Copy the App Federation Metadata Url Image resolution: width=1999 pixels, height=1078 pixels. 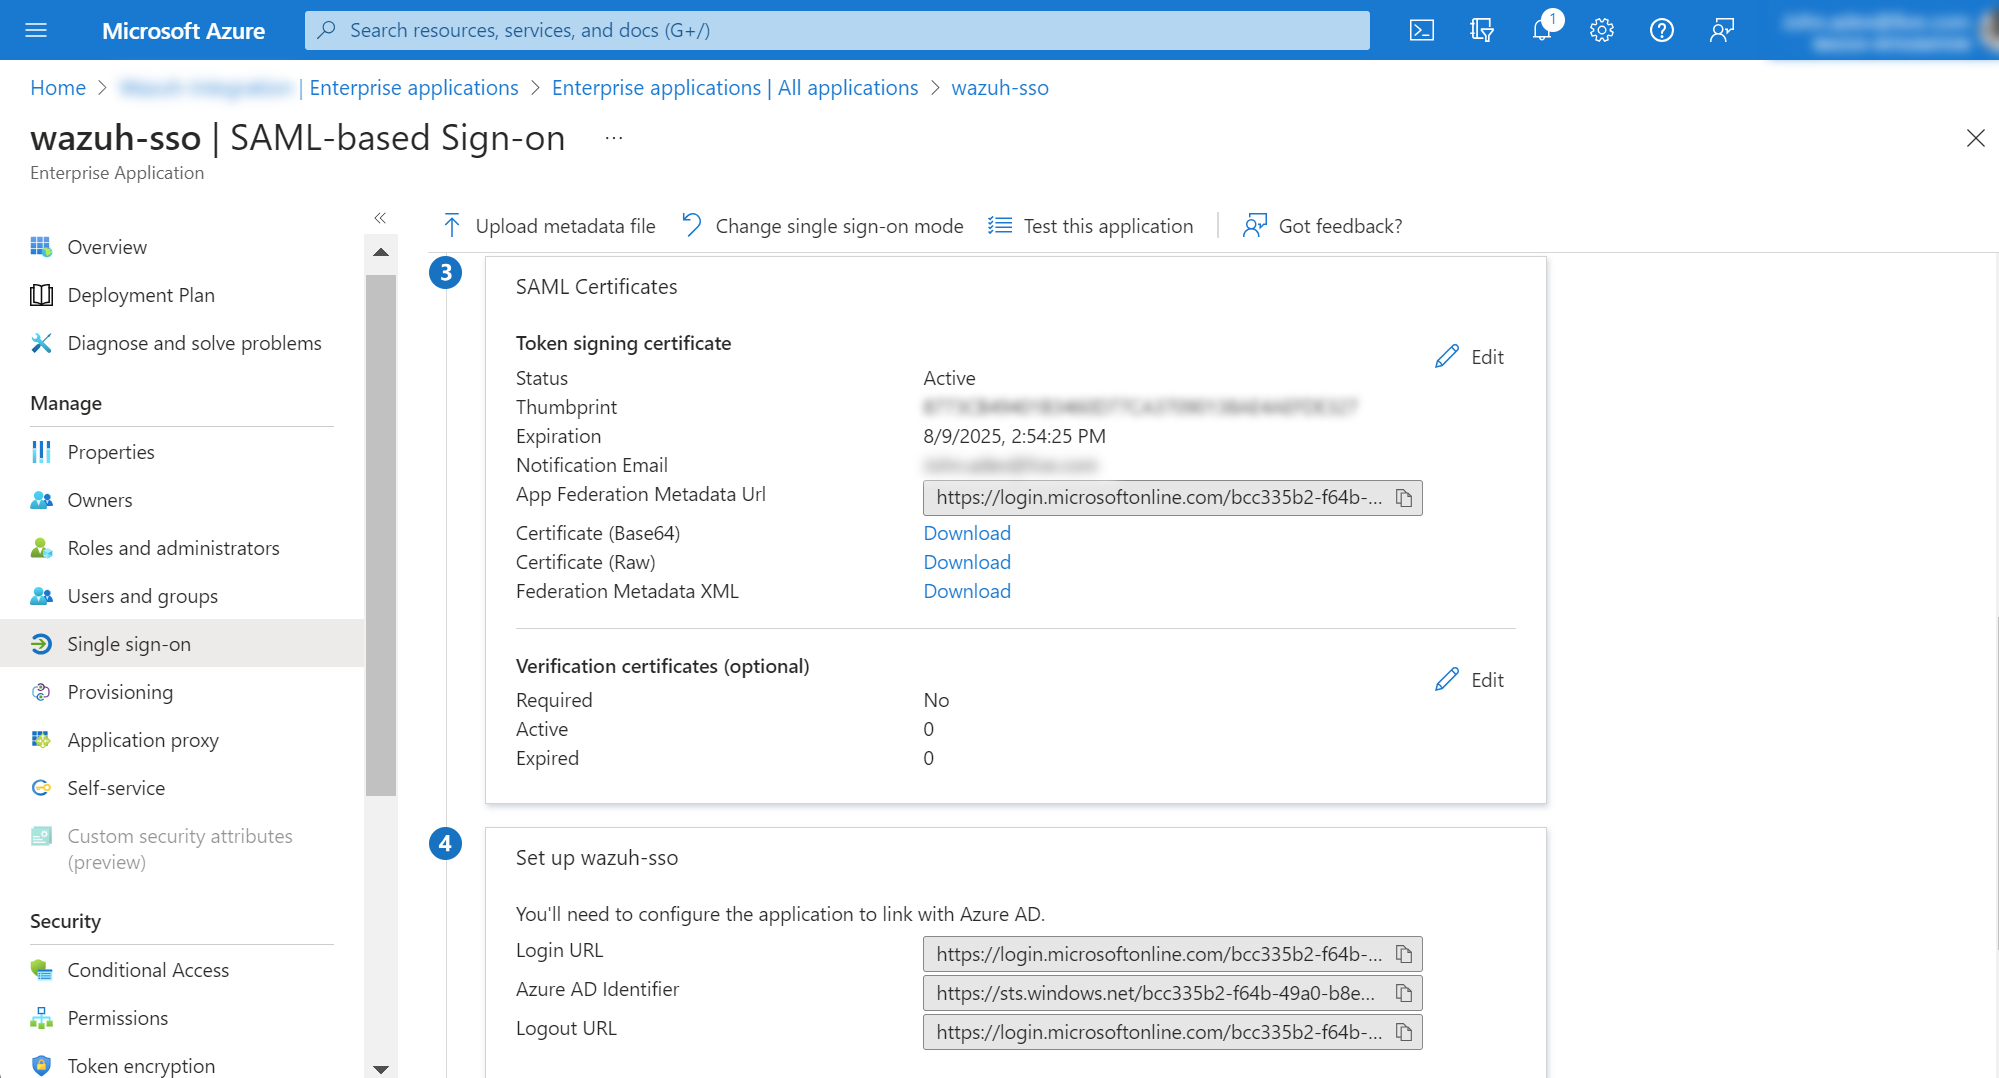(x=1404, y=498)
